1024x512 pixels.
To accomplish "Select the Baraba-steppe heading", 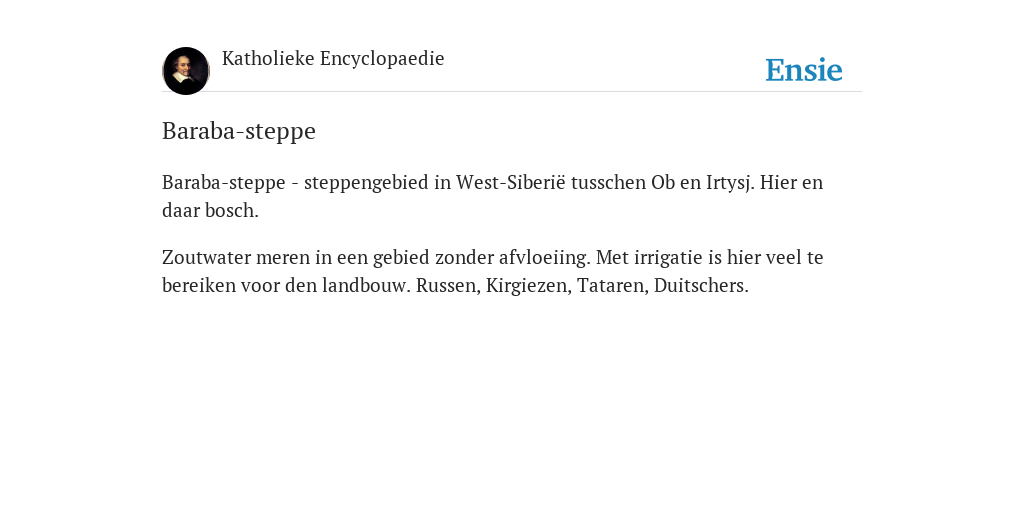I will [239, 131].
